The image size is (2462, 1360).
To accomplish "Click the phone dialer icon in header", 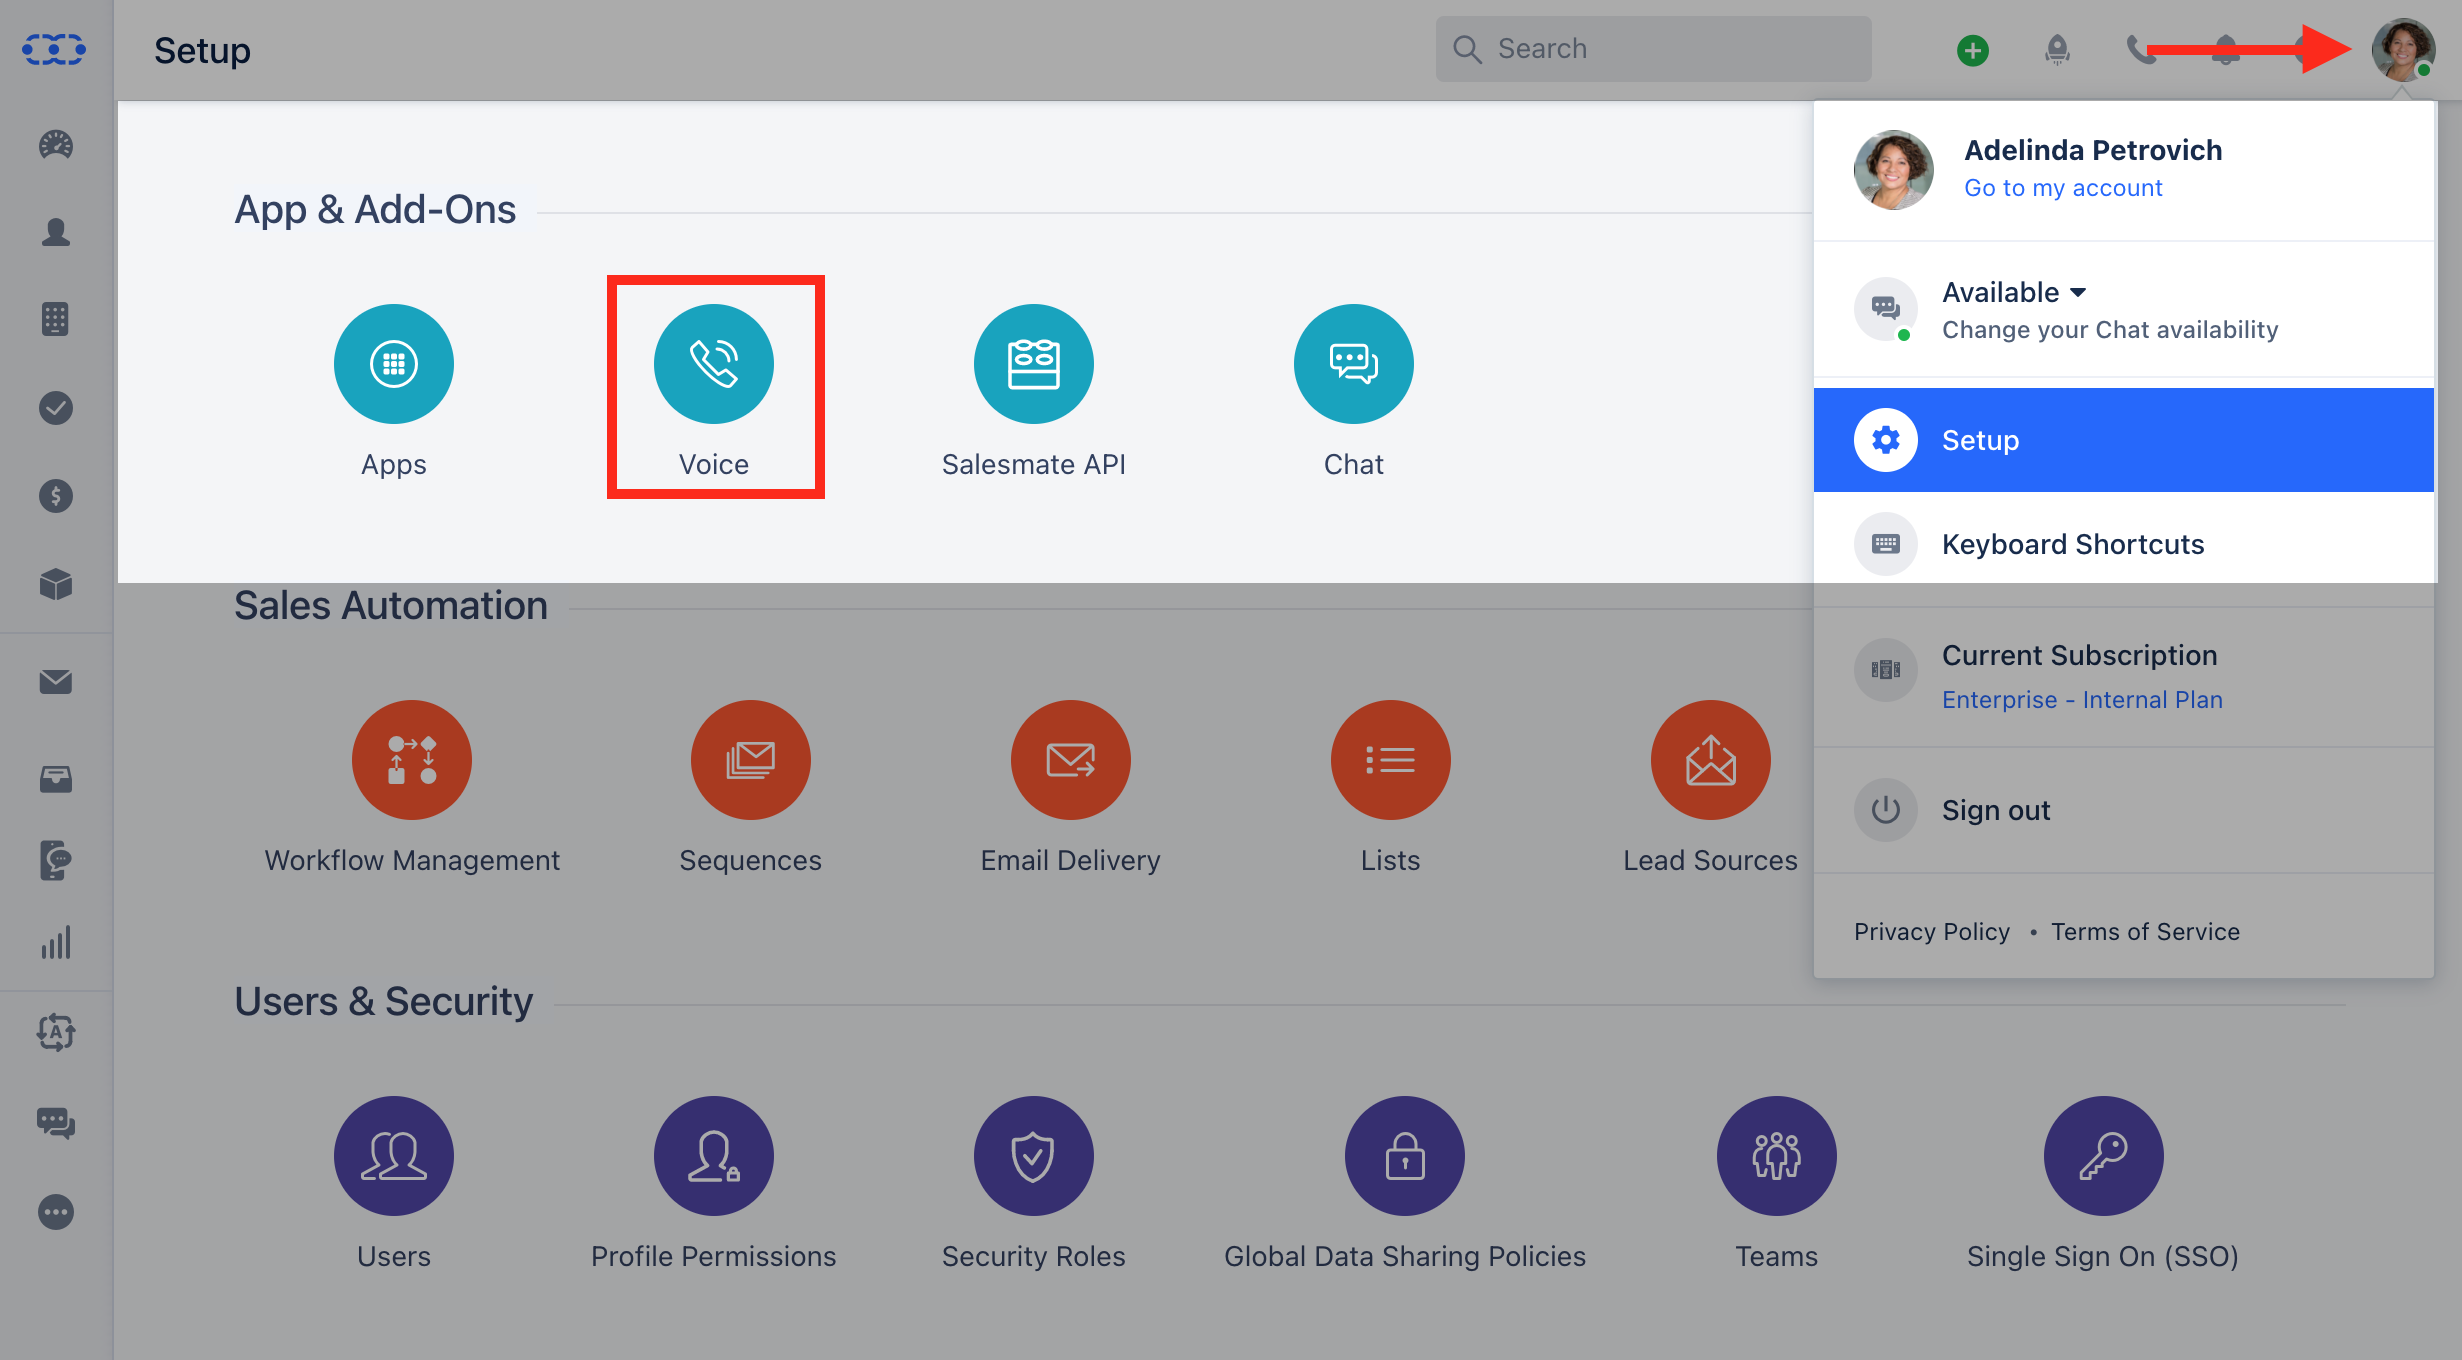I will [2141, 49].
